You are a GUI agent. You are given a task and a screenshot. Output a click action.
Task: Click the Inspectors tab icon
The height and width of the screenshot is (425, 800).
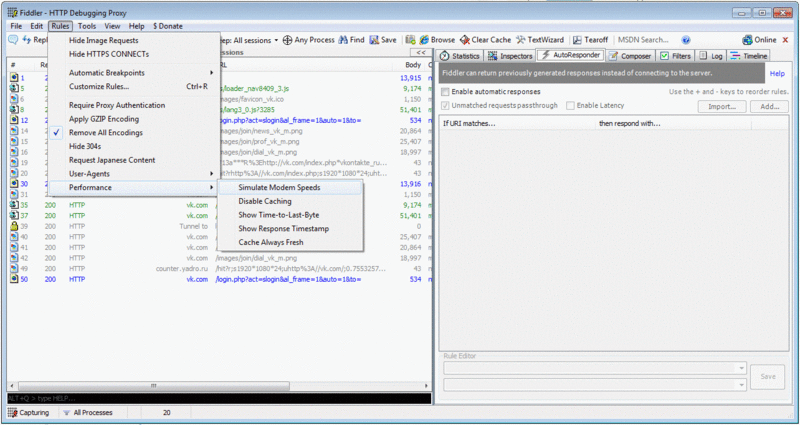tap(492, 56)
